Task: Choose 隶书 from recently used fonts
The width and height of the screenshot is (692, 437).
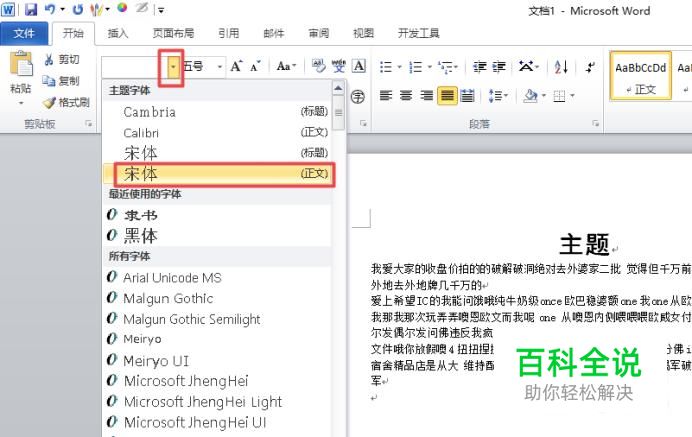Action: coord(217,215)
